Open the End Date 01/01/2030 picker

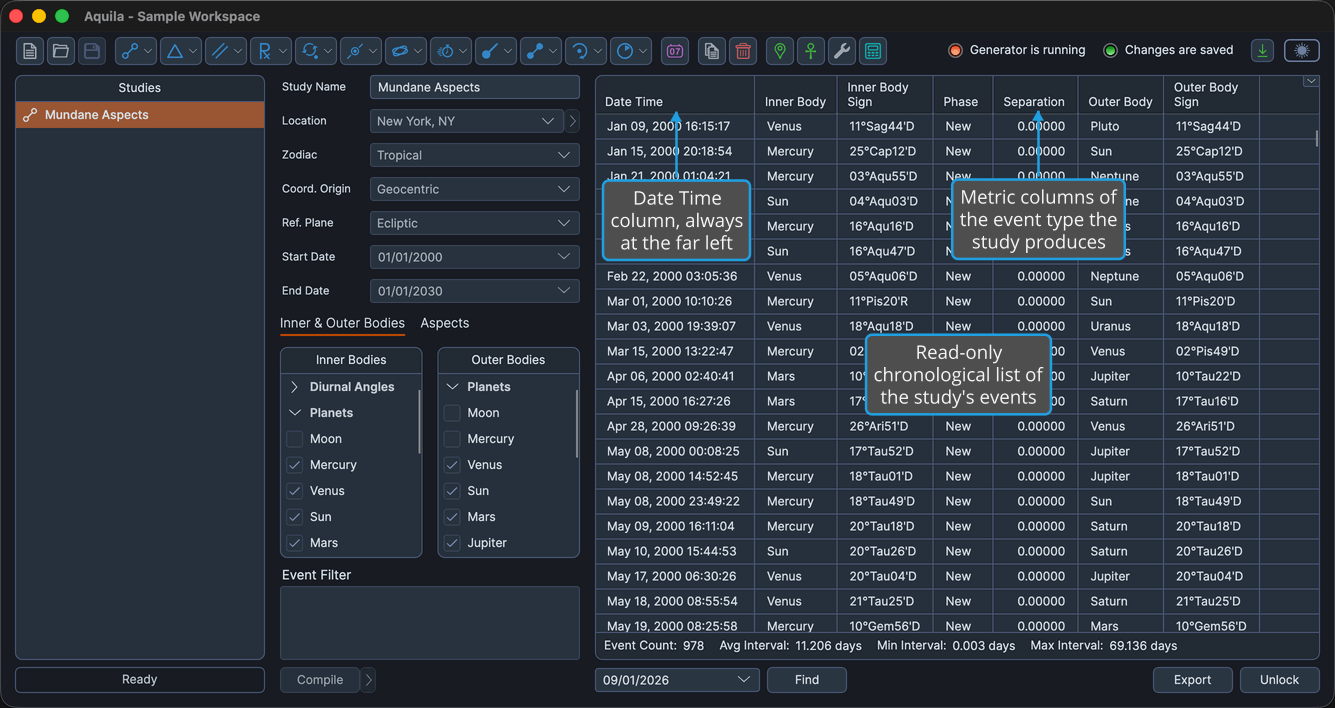point(475,291)
